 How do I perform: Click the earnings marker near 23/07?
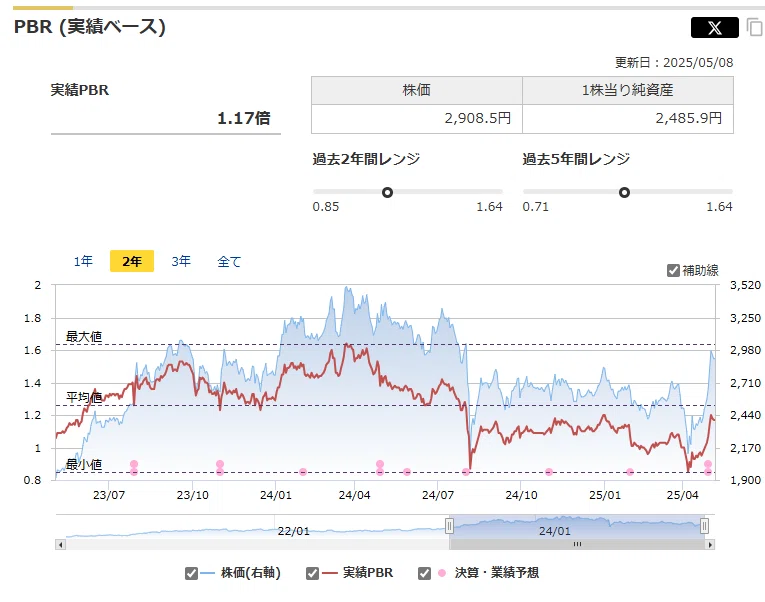coord(134,464)
